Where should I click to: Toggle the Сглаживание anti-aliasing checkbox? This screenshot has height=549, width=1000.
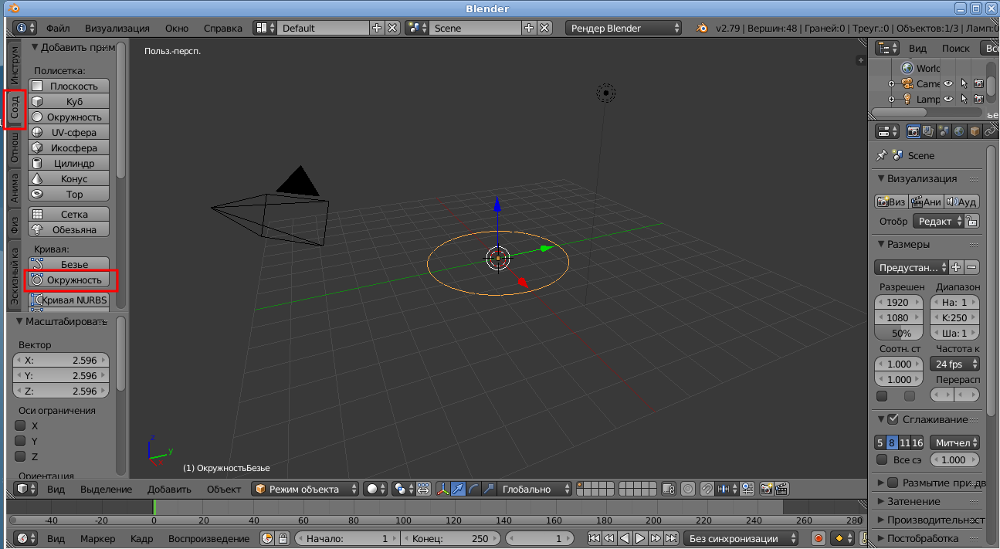tap(893, 419)
